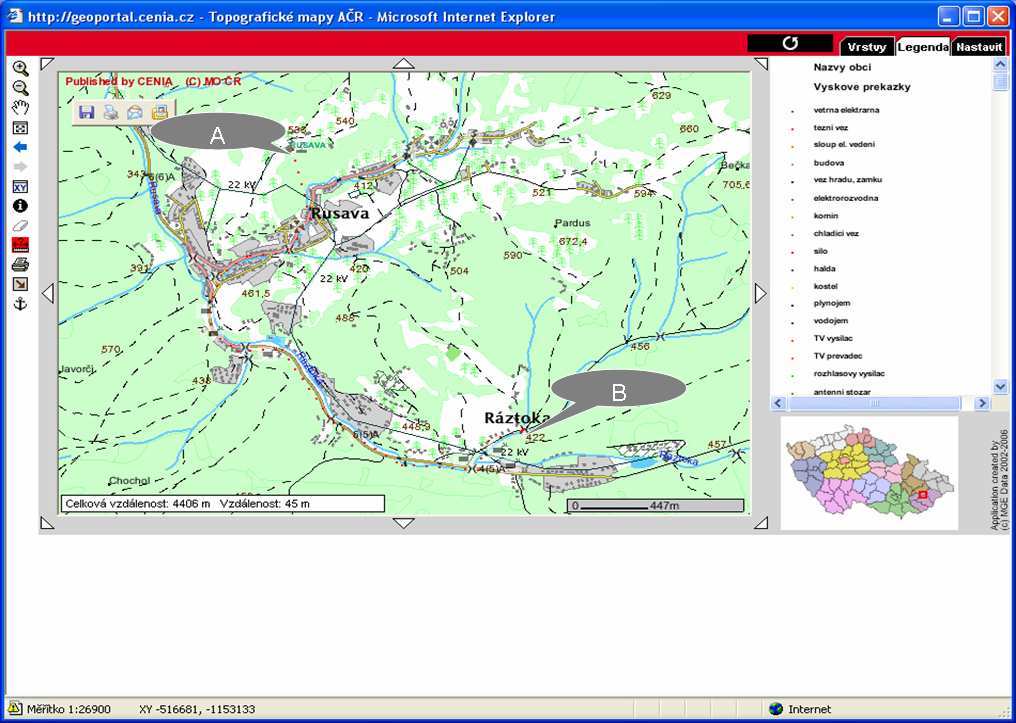Open the Nastavit tab
The width and height of the screenshot is (1016, 723).
point(979,47)
